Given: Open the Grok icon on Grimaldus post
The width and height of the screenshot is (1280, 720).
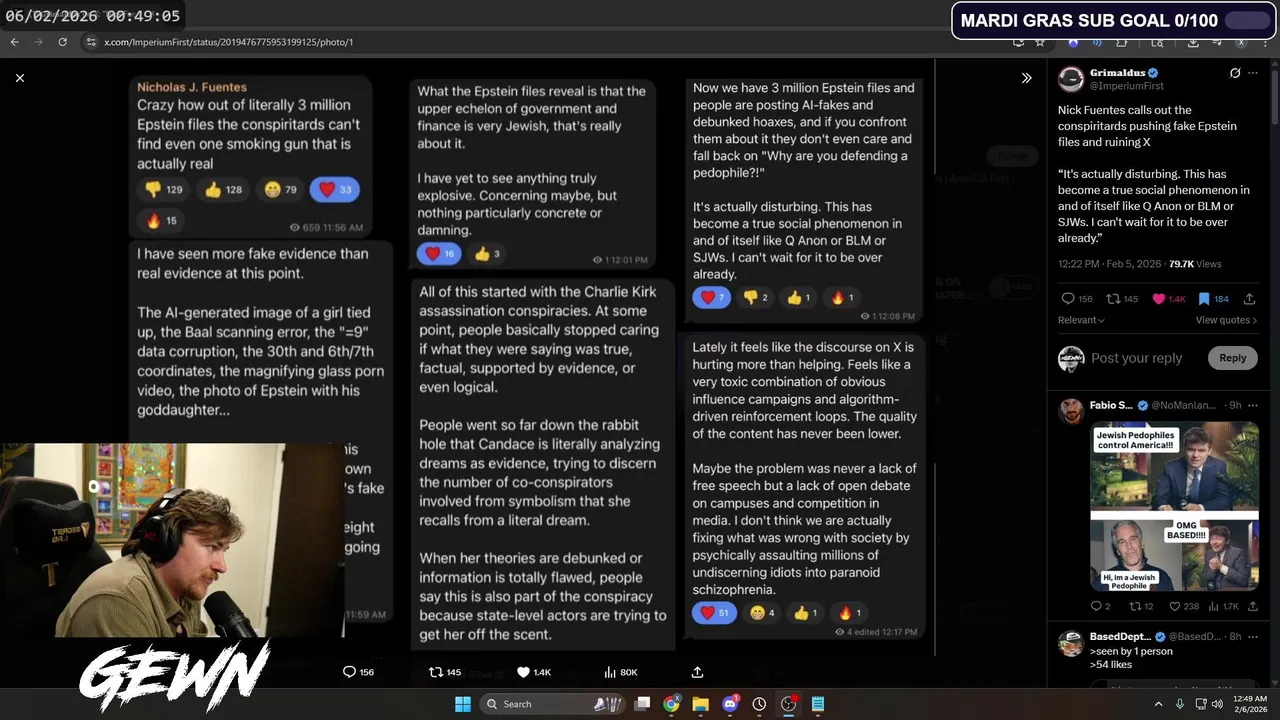Looking at the screenshot, I should click(x=1235, y=73).
